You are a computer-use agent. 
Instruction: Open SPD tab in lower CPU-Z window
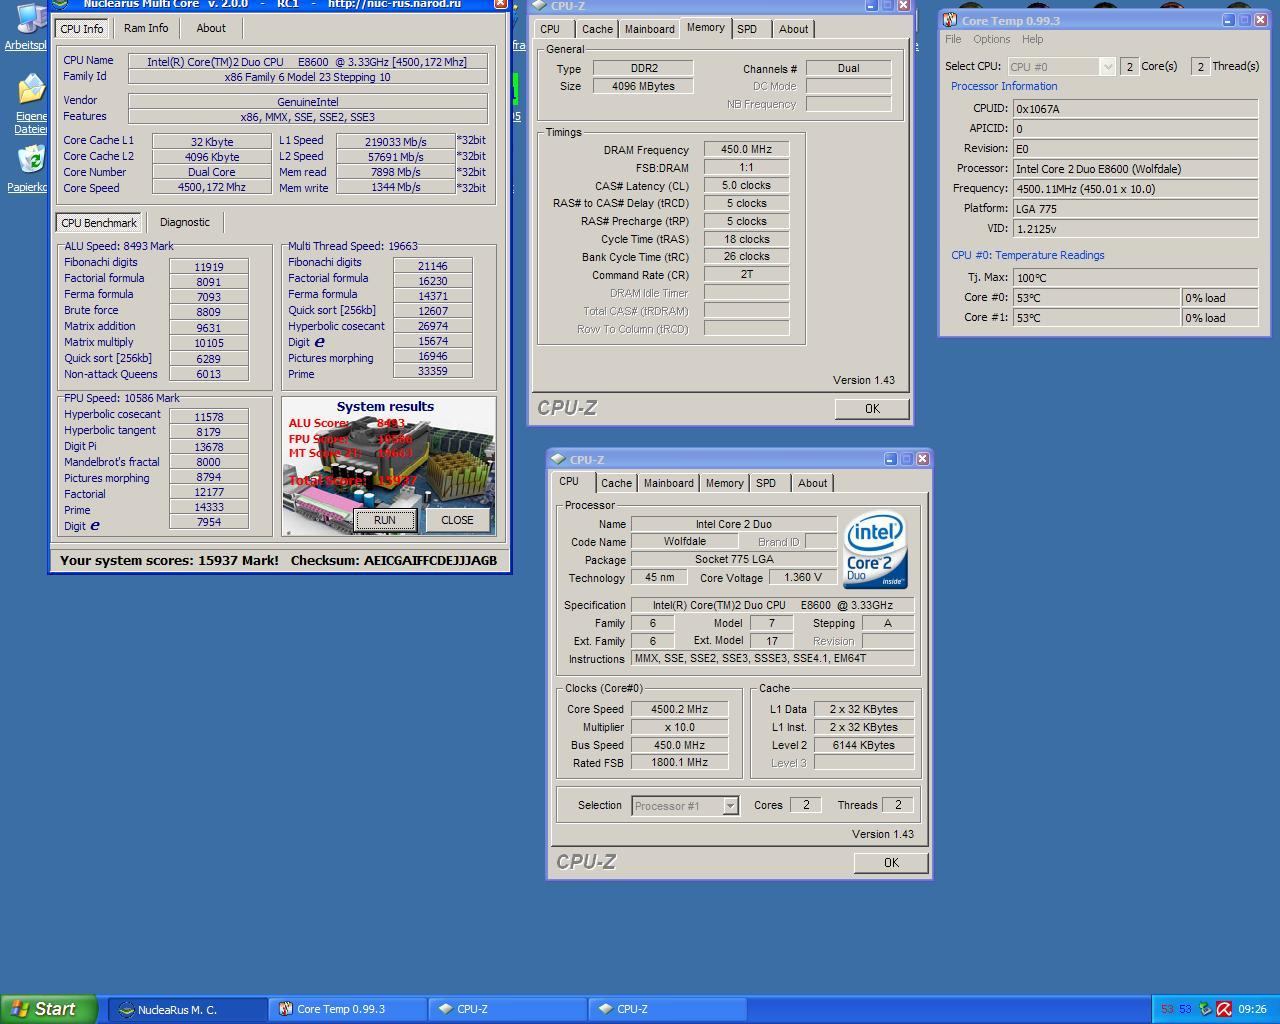point(766,483)
